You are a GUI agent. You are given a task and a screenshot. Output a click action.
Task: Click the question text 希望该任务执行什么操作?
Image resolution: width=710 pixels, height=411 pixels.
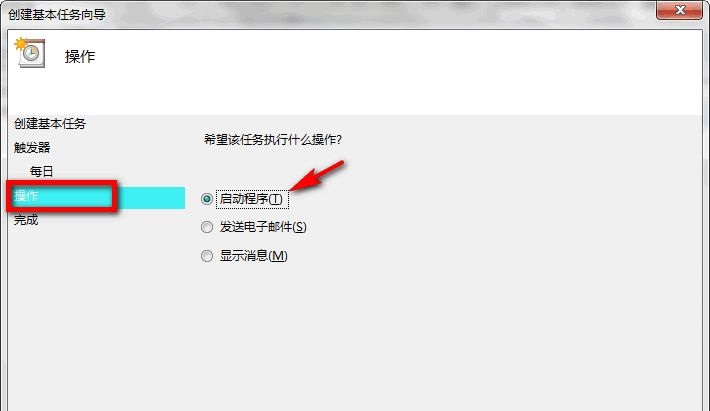point(273,139)
